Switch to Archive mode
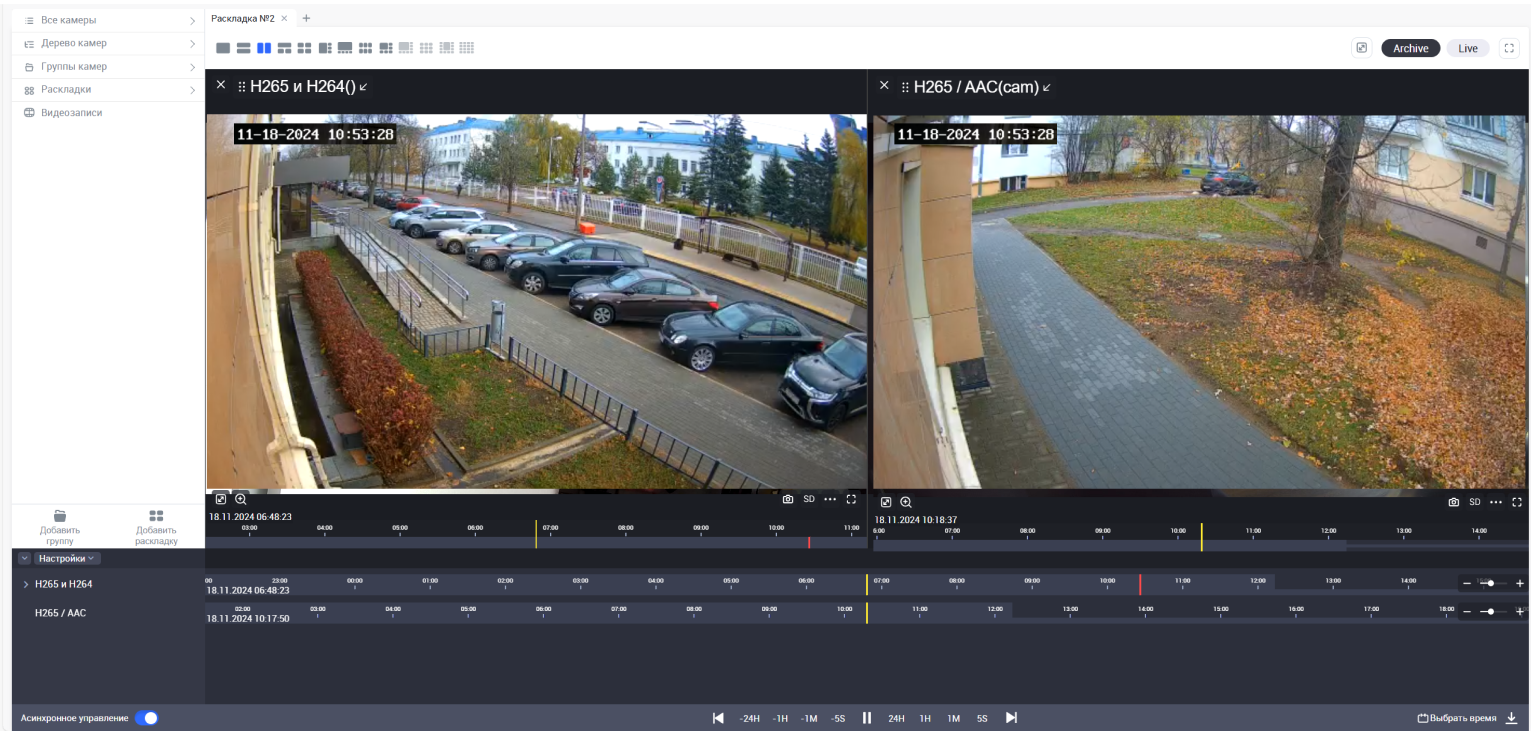This screenshot has height=731, width=1531. click(x=1410, y=48)
